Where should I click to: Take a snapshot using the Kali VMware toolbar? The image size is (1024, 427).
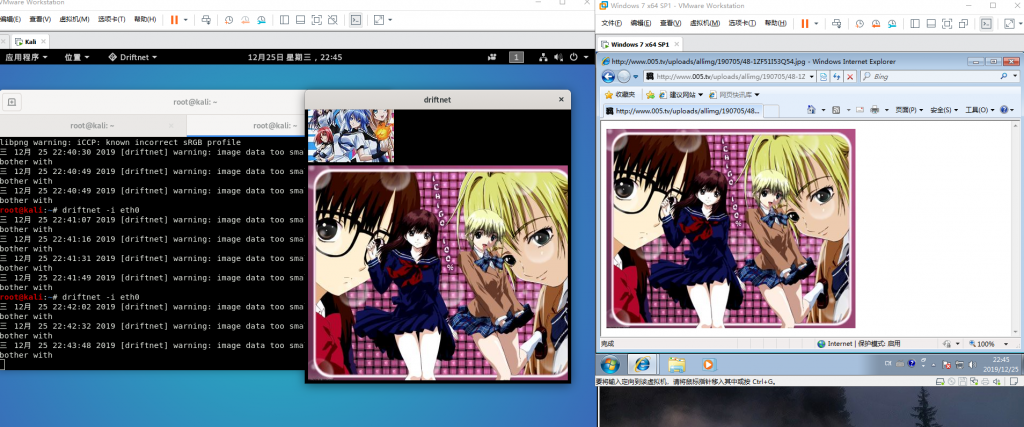229,20
